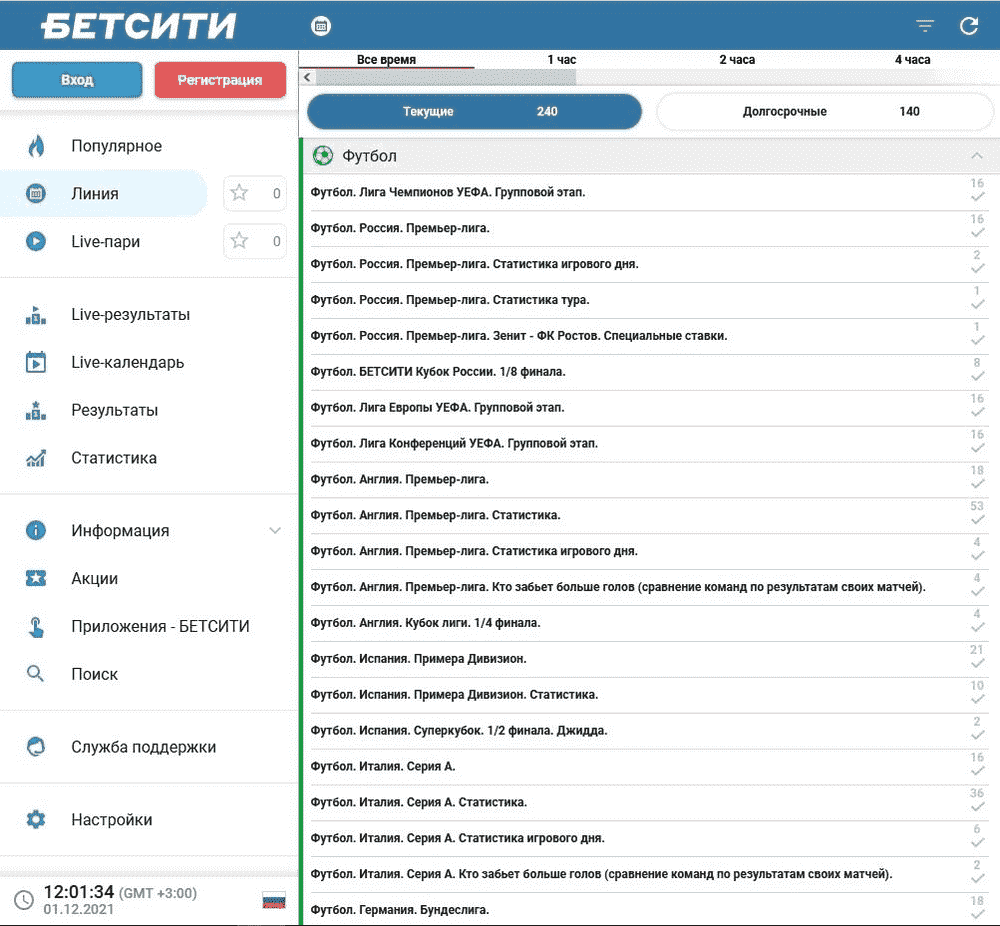Click the refresh icon in header
Viewport: 1000px width, 926px height.
(x=969, y=26)
